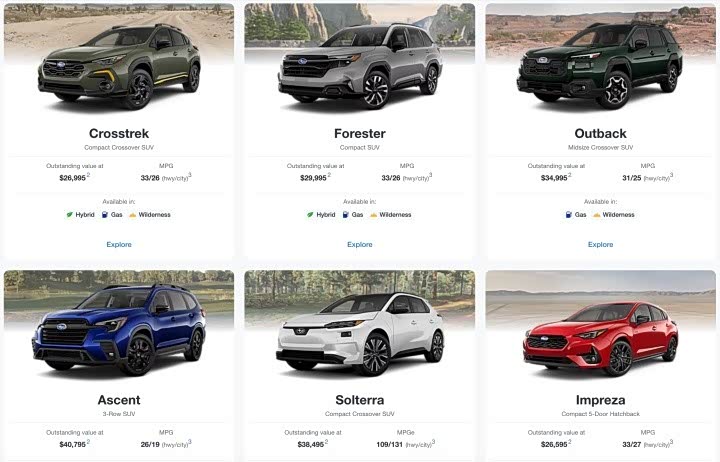The width and height of the screenshot is (720, 462).
Task: Select the blue Ascent car image
Action: pyautogui.click(x=119, y=329)
